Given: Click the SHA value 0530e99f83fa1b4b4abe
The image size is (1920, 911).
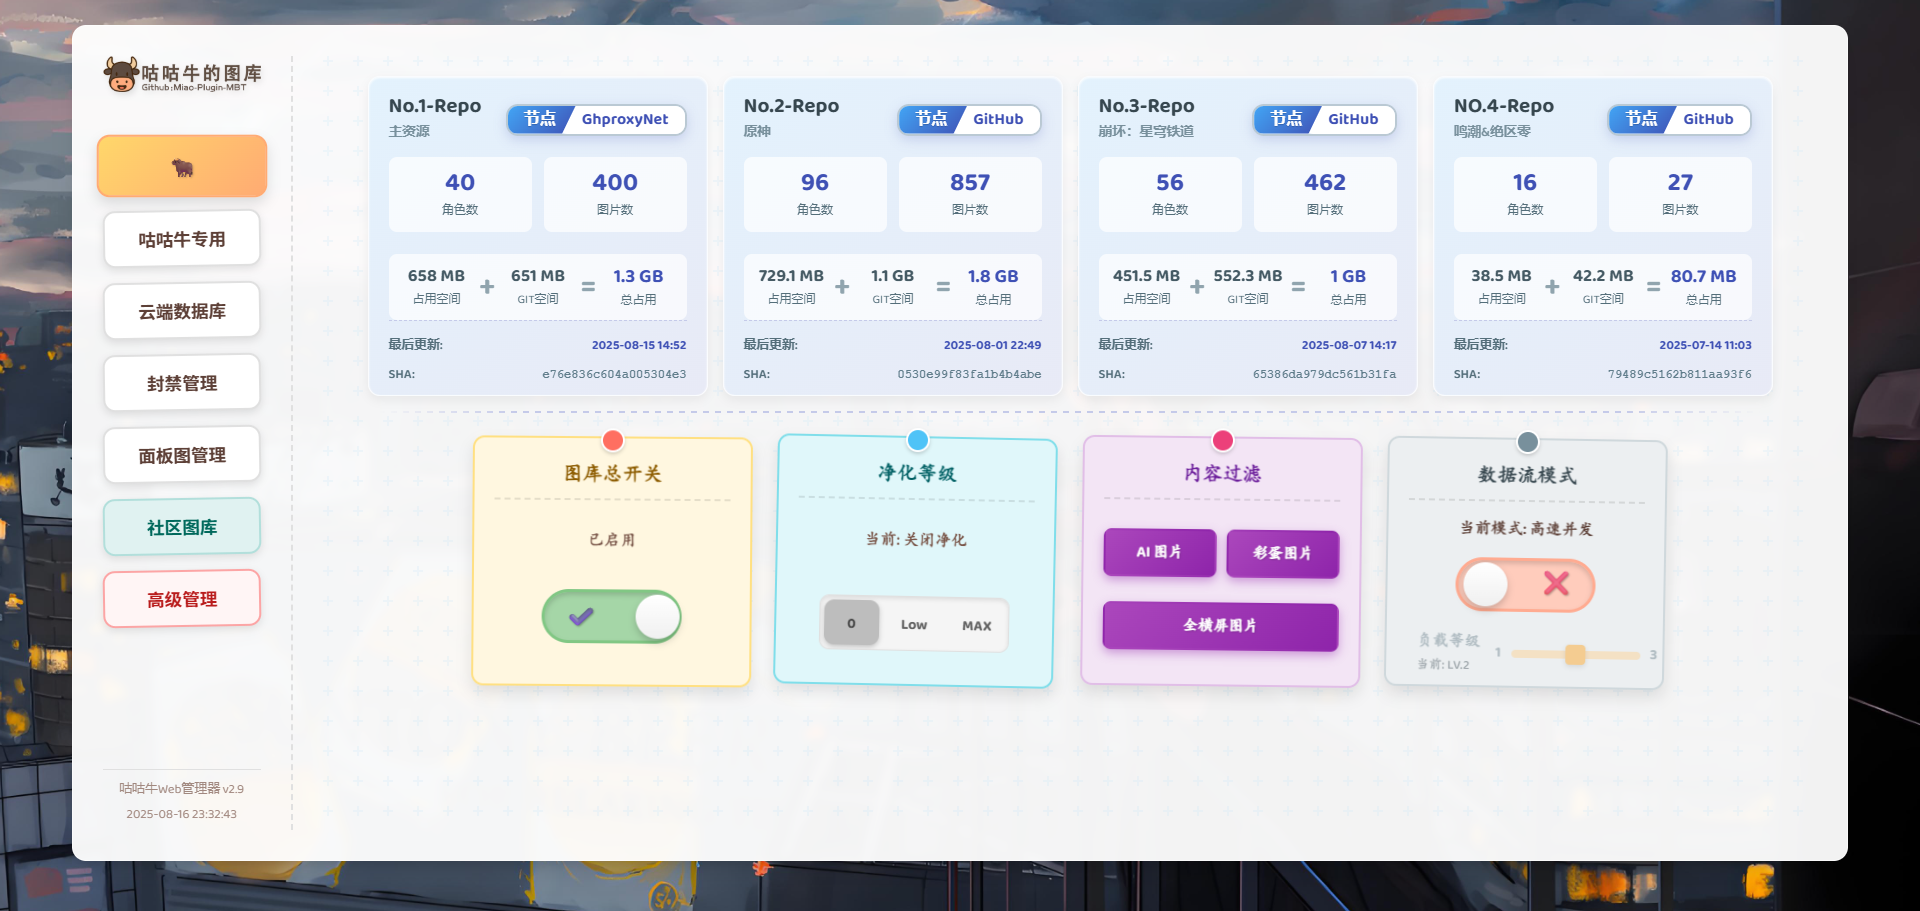Looking at the screenshot, I should click(969, 374).
